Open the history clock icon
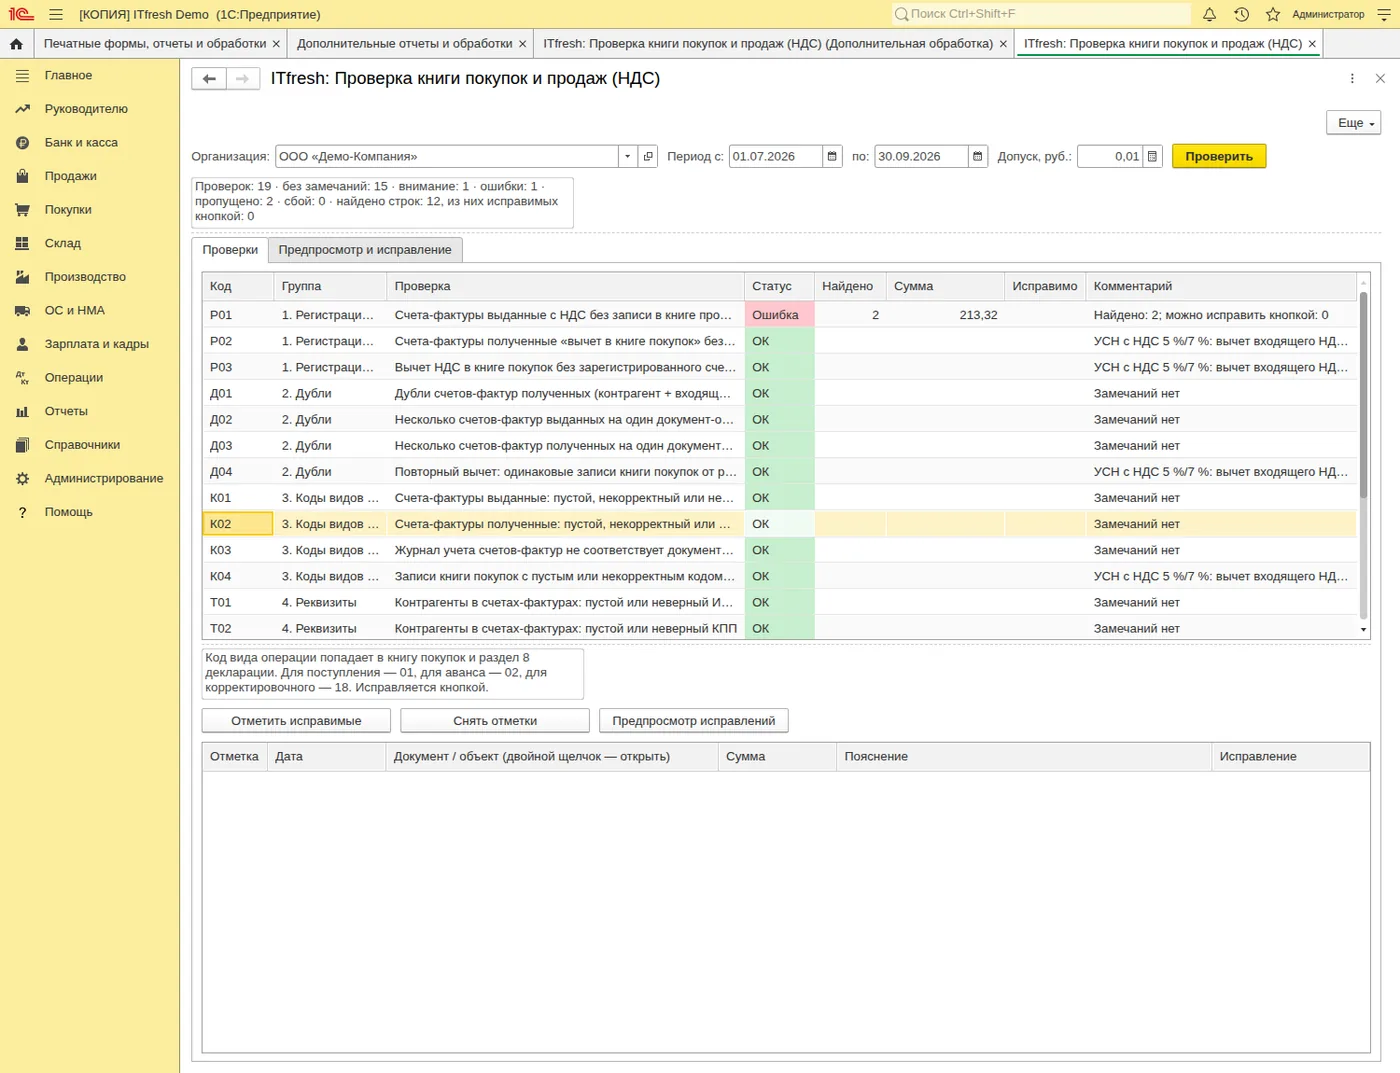 tap(1241, 14)
